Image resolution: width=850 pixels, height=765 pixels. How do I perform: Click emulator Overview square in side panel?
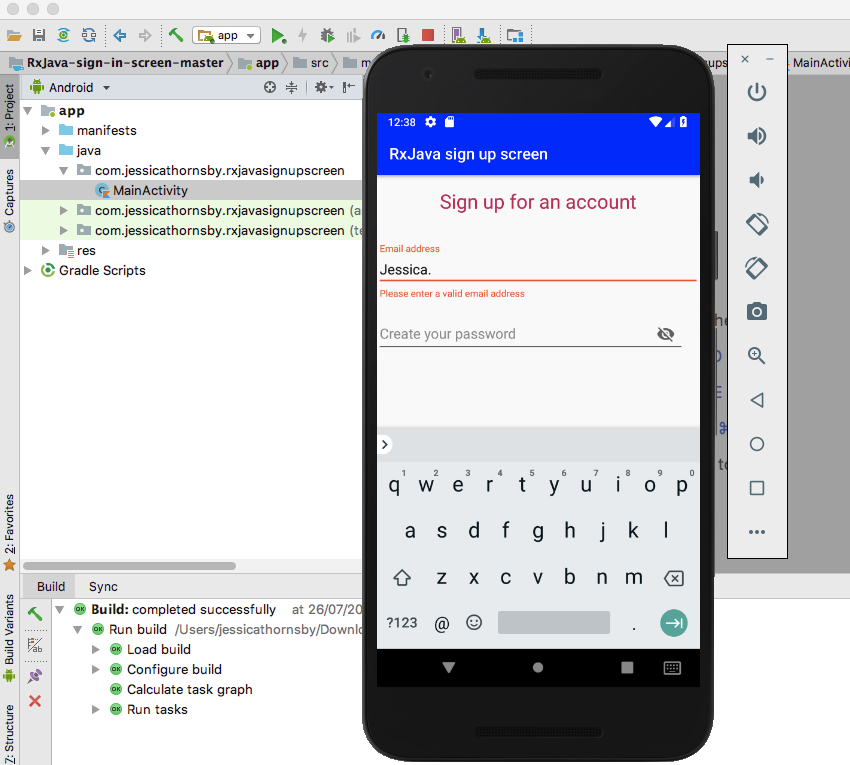pos(757,488)
